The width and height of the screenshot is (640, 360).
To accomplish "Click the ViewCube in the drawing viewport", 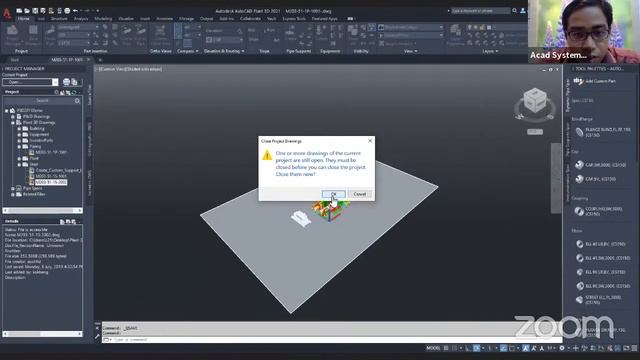I will coord(535,100).
